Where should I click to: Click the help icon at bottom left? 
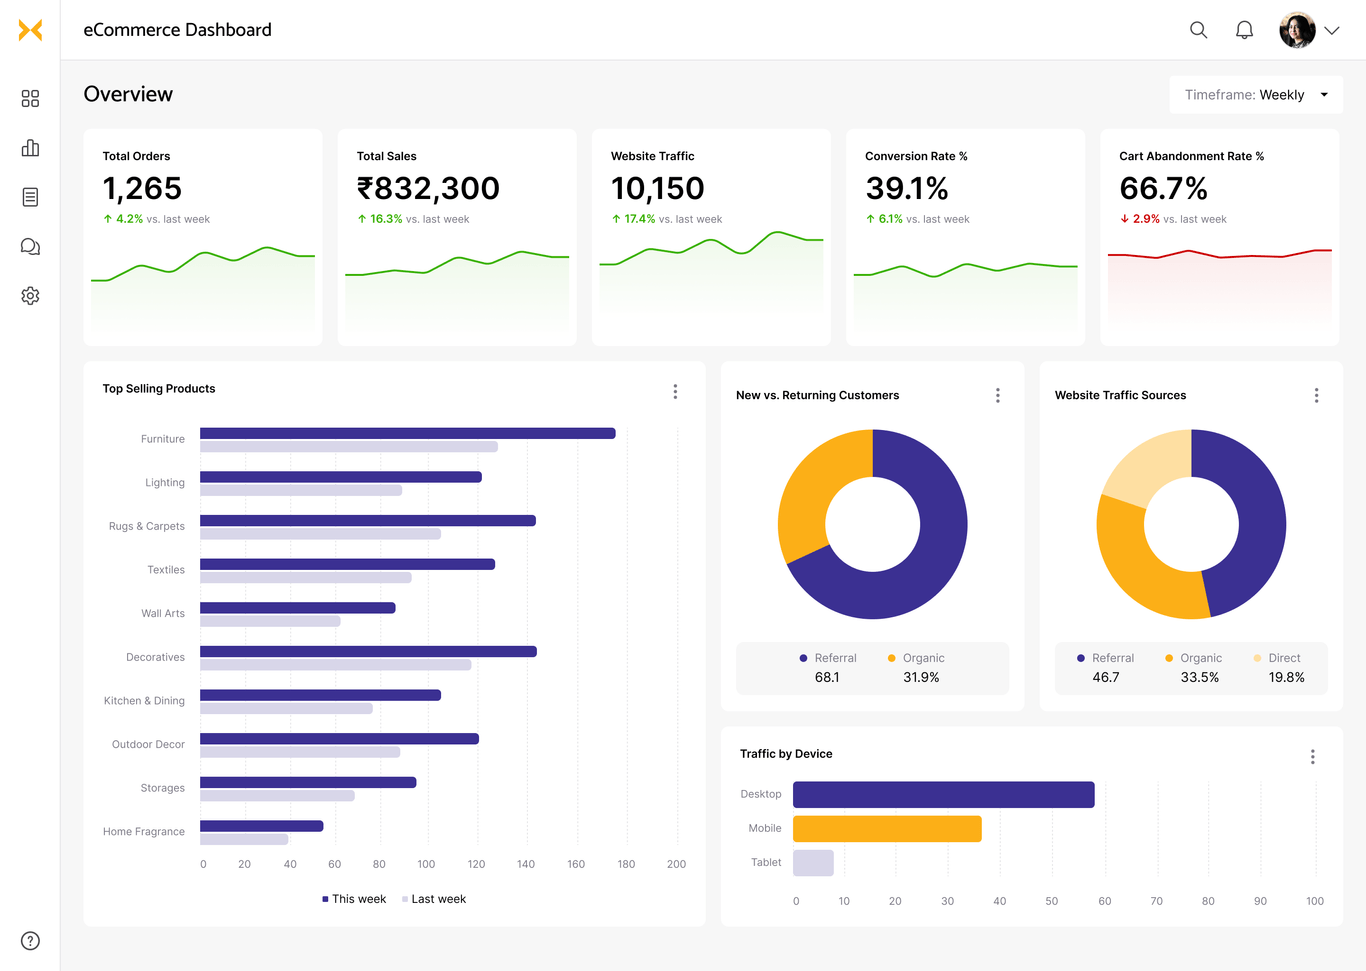29,940
